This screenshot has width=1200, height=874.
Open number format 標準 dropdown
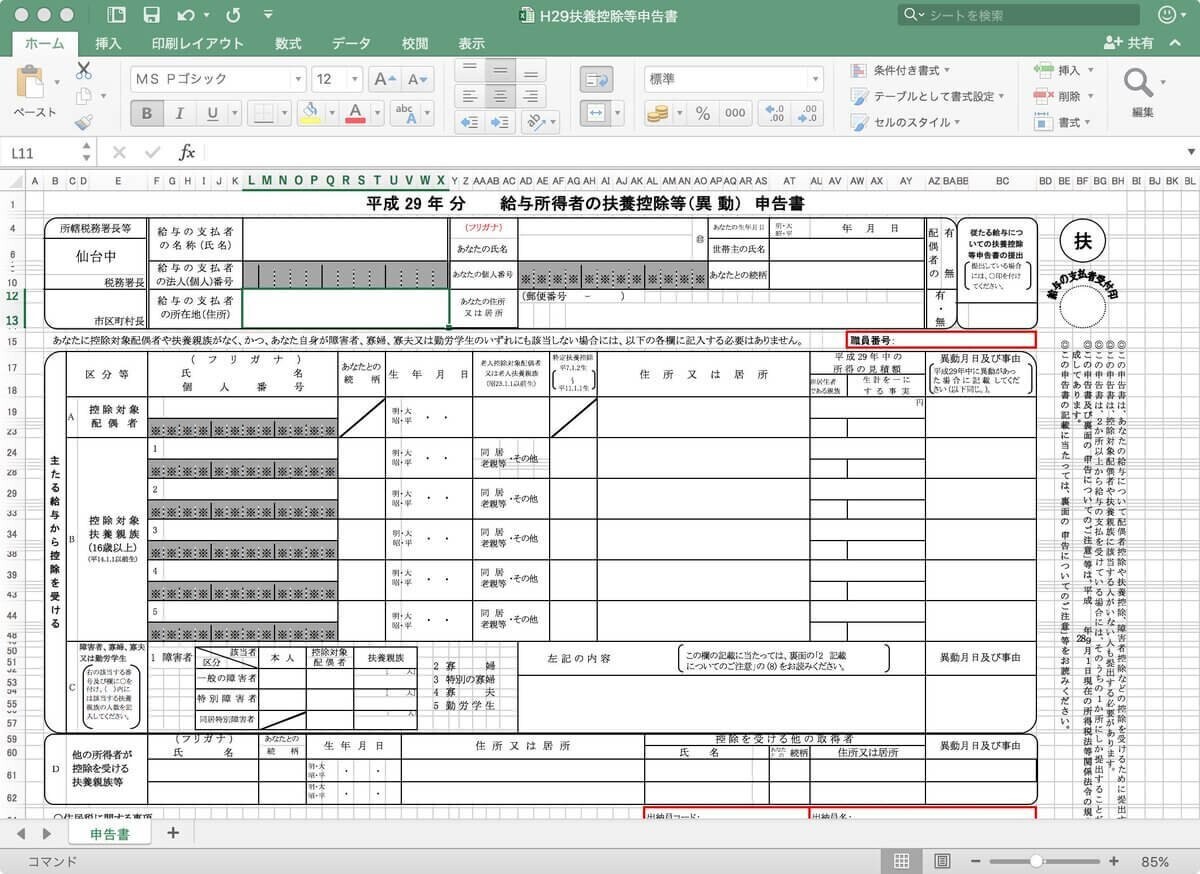coord(815,80)
